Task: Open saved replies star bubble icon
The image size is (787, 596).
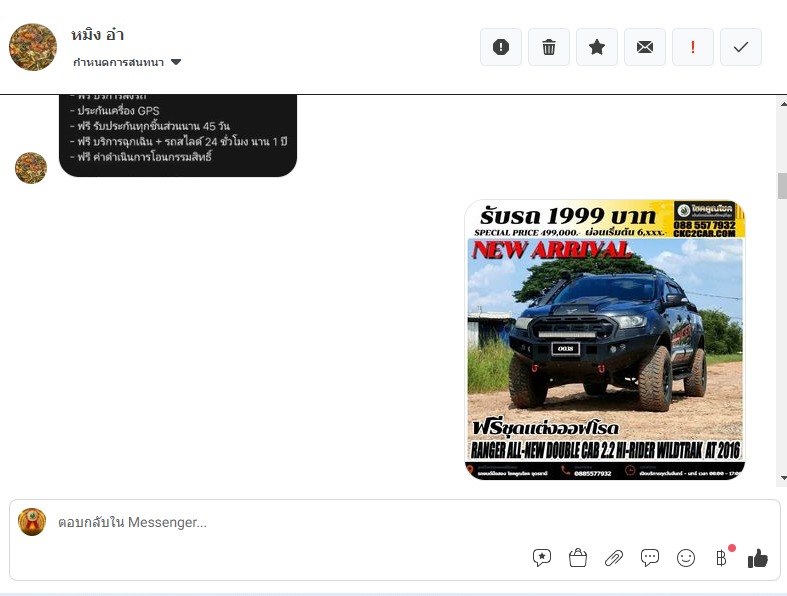Action: (x=542, y=558)
